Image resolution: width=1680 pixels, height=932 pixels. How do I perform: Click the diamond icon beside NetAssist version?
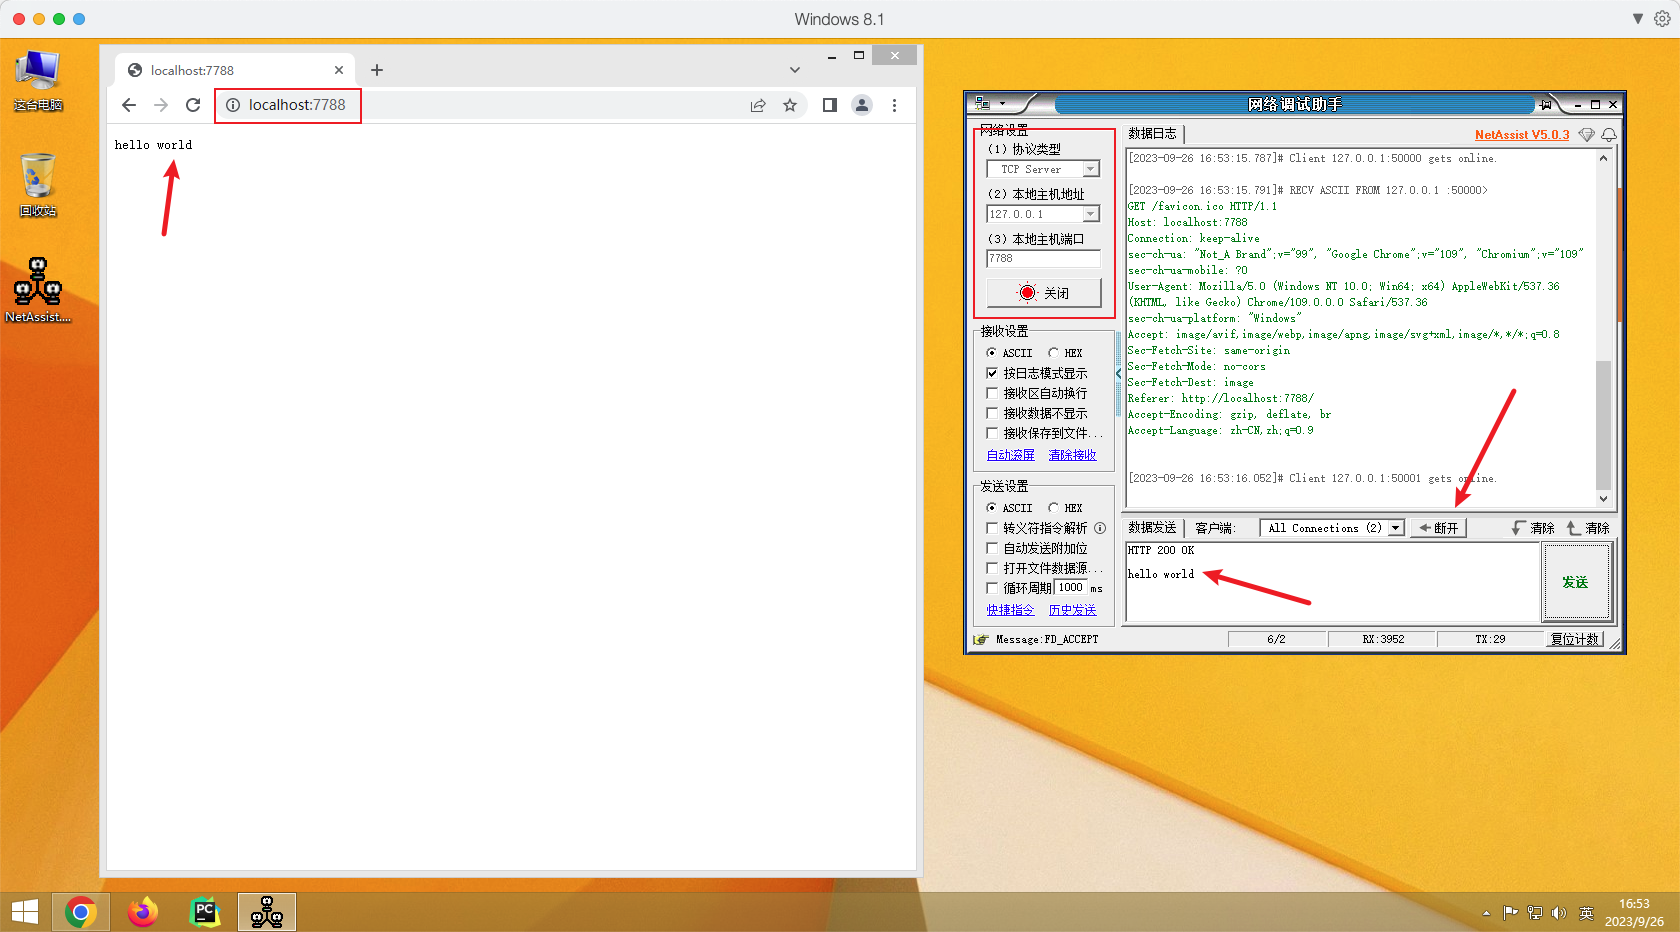pyautogui.click(x=1587, y=135)
